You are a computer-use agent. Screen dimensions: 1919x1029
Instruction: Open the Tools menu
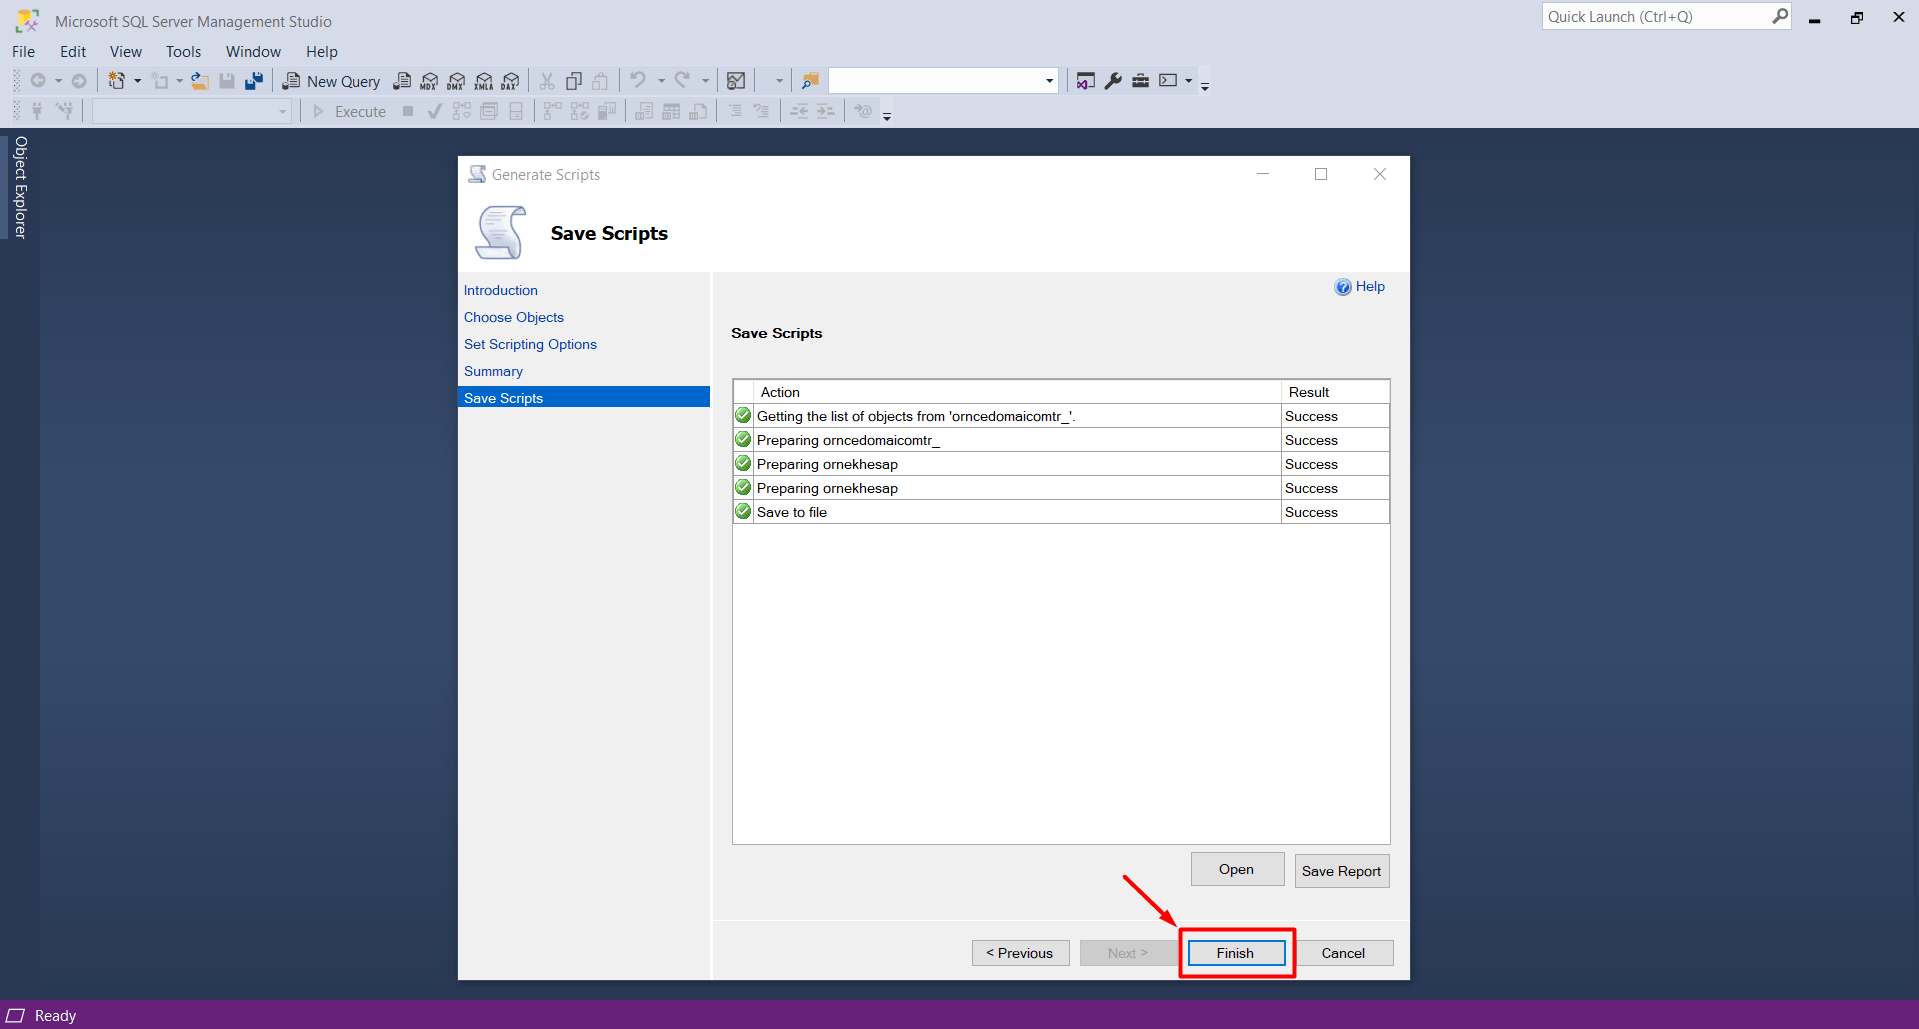[x=183, y=52]
